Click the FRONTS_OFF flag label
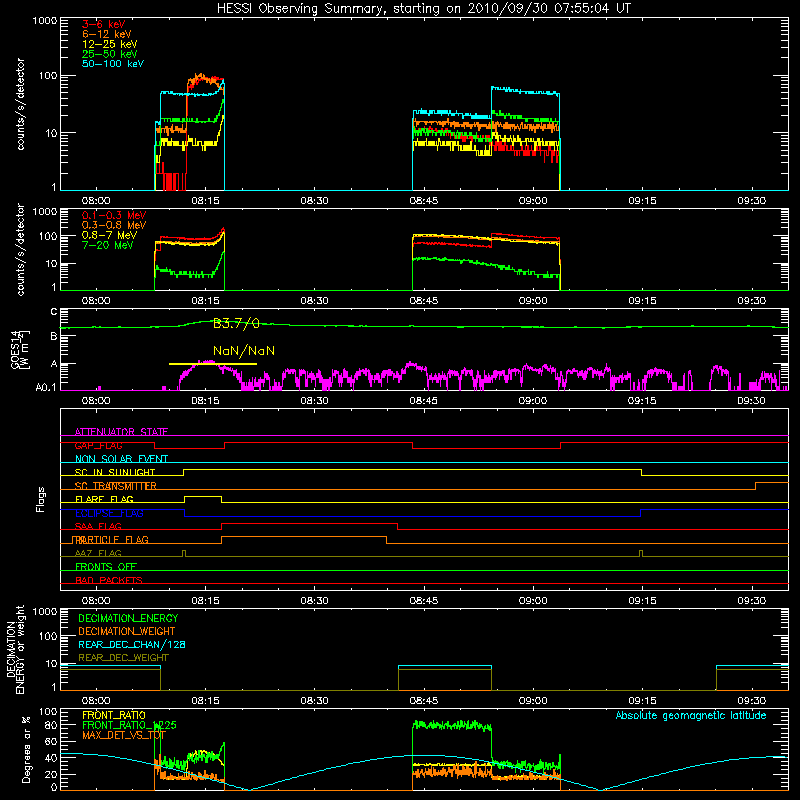The width and height of the screenshot is (800, 800). click(106, 566)
